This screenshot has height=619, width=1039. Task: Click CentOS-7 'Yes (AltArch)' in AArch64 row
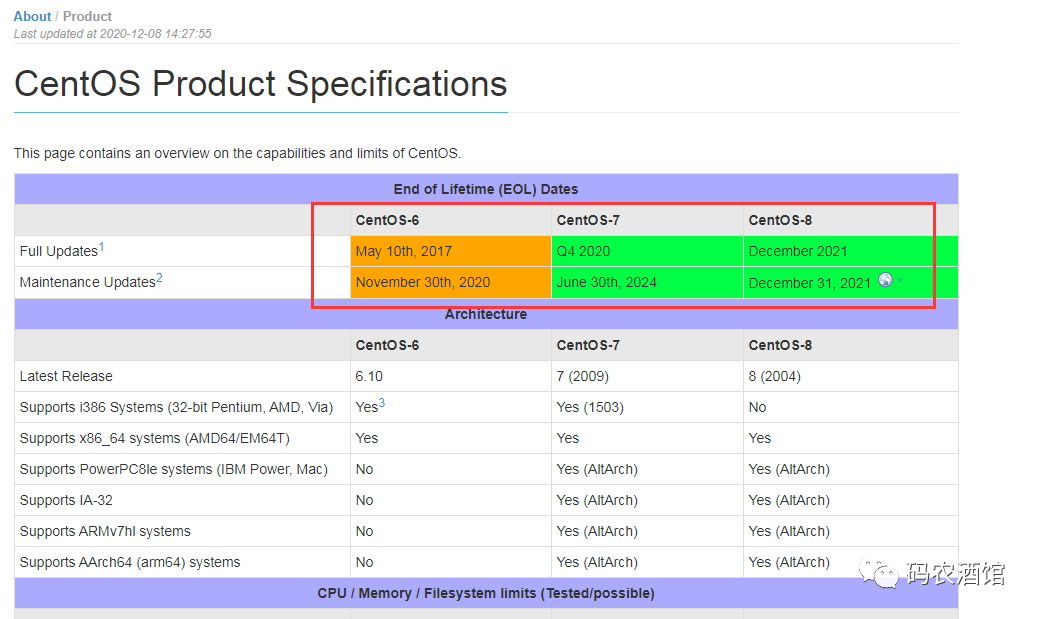[597, 563]
